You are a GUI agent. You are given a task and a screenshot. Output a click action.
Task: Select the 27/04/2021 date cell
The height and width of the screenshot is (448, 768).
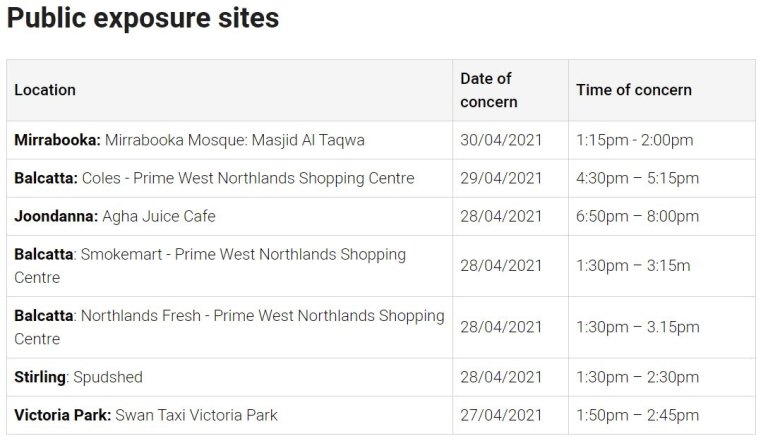[x=501, y=415]
